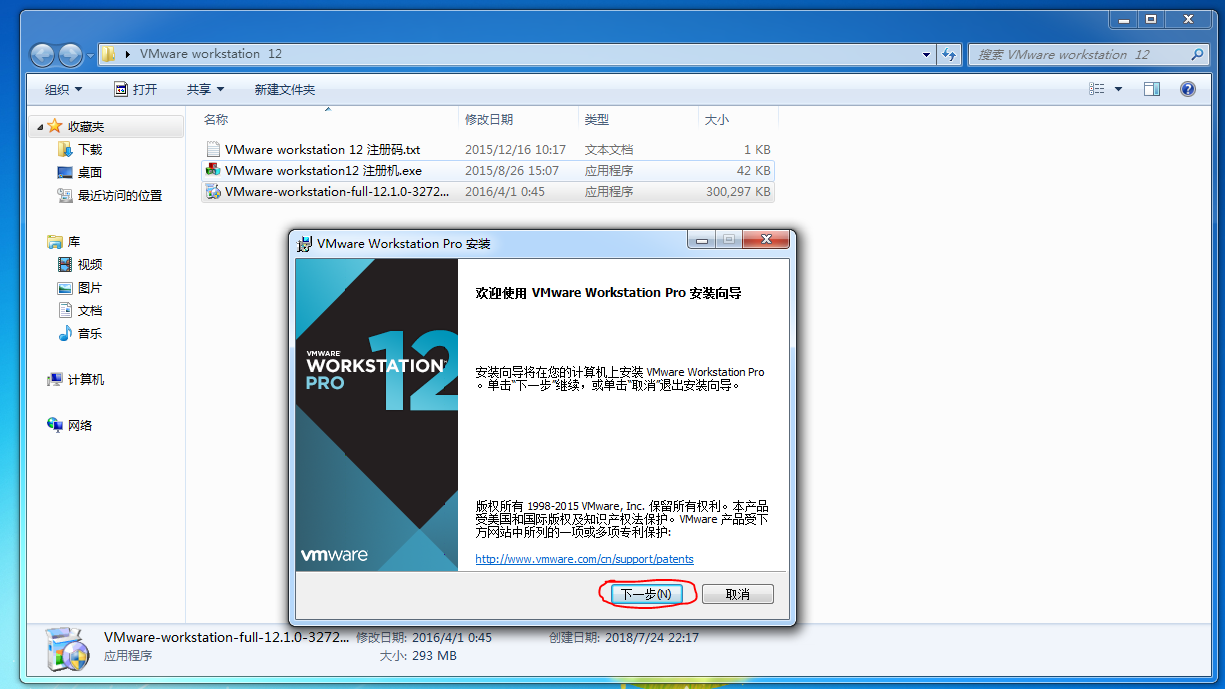Select file VMware workstation 12 注册码.txt
Screen dimensions: 1225x689
pyautogui.click(x=322, y=150)
